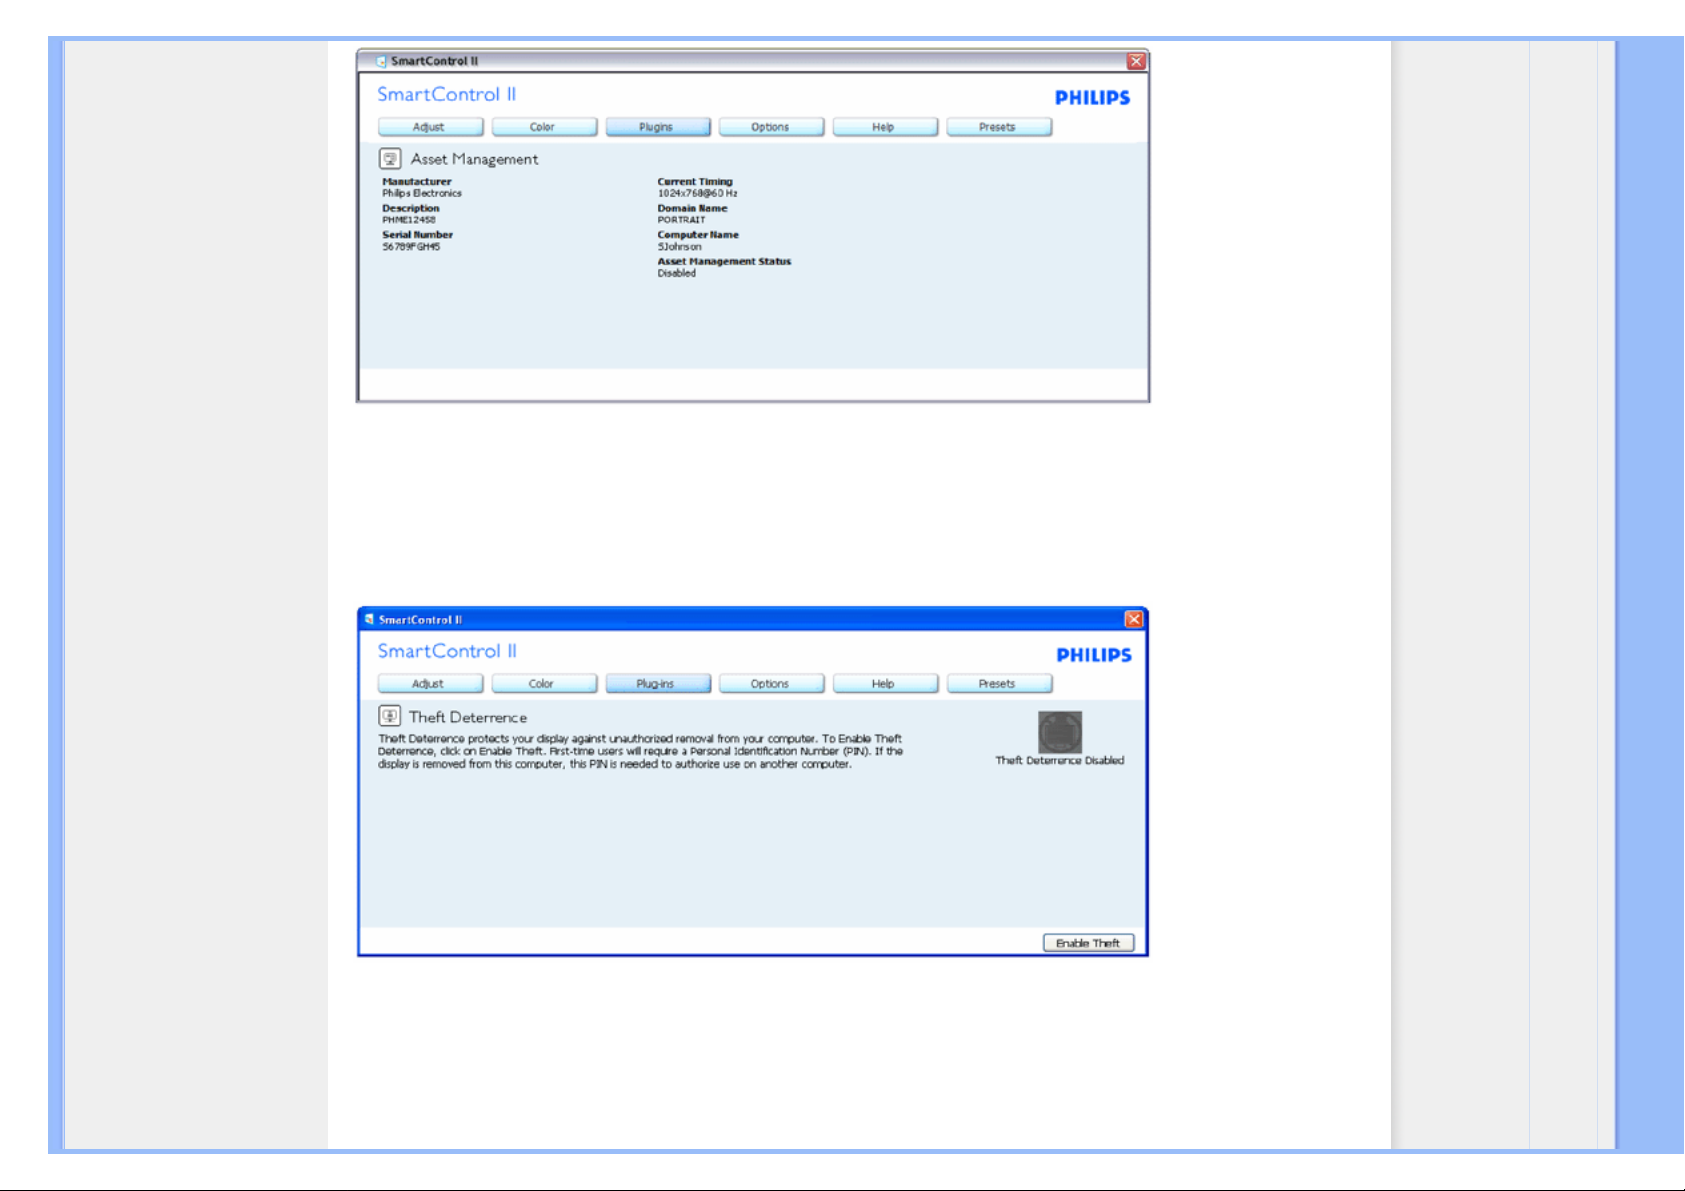Click title bar icon of Asset Management window

(381, 62)
